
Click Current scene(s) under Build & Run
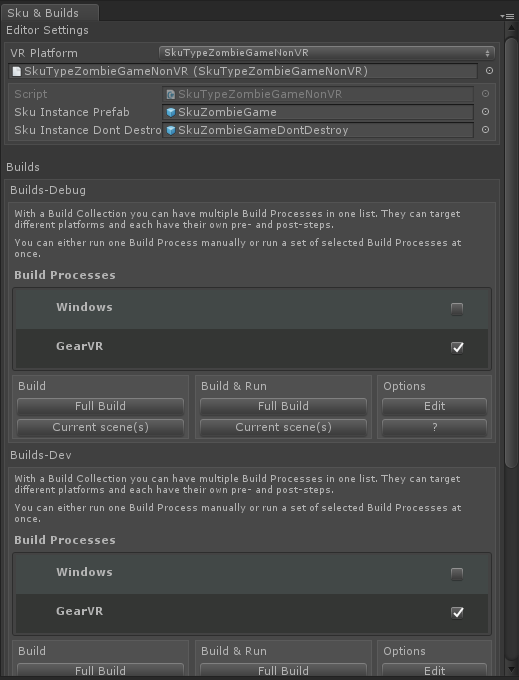(283, 428)
